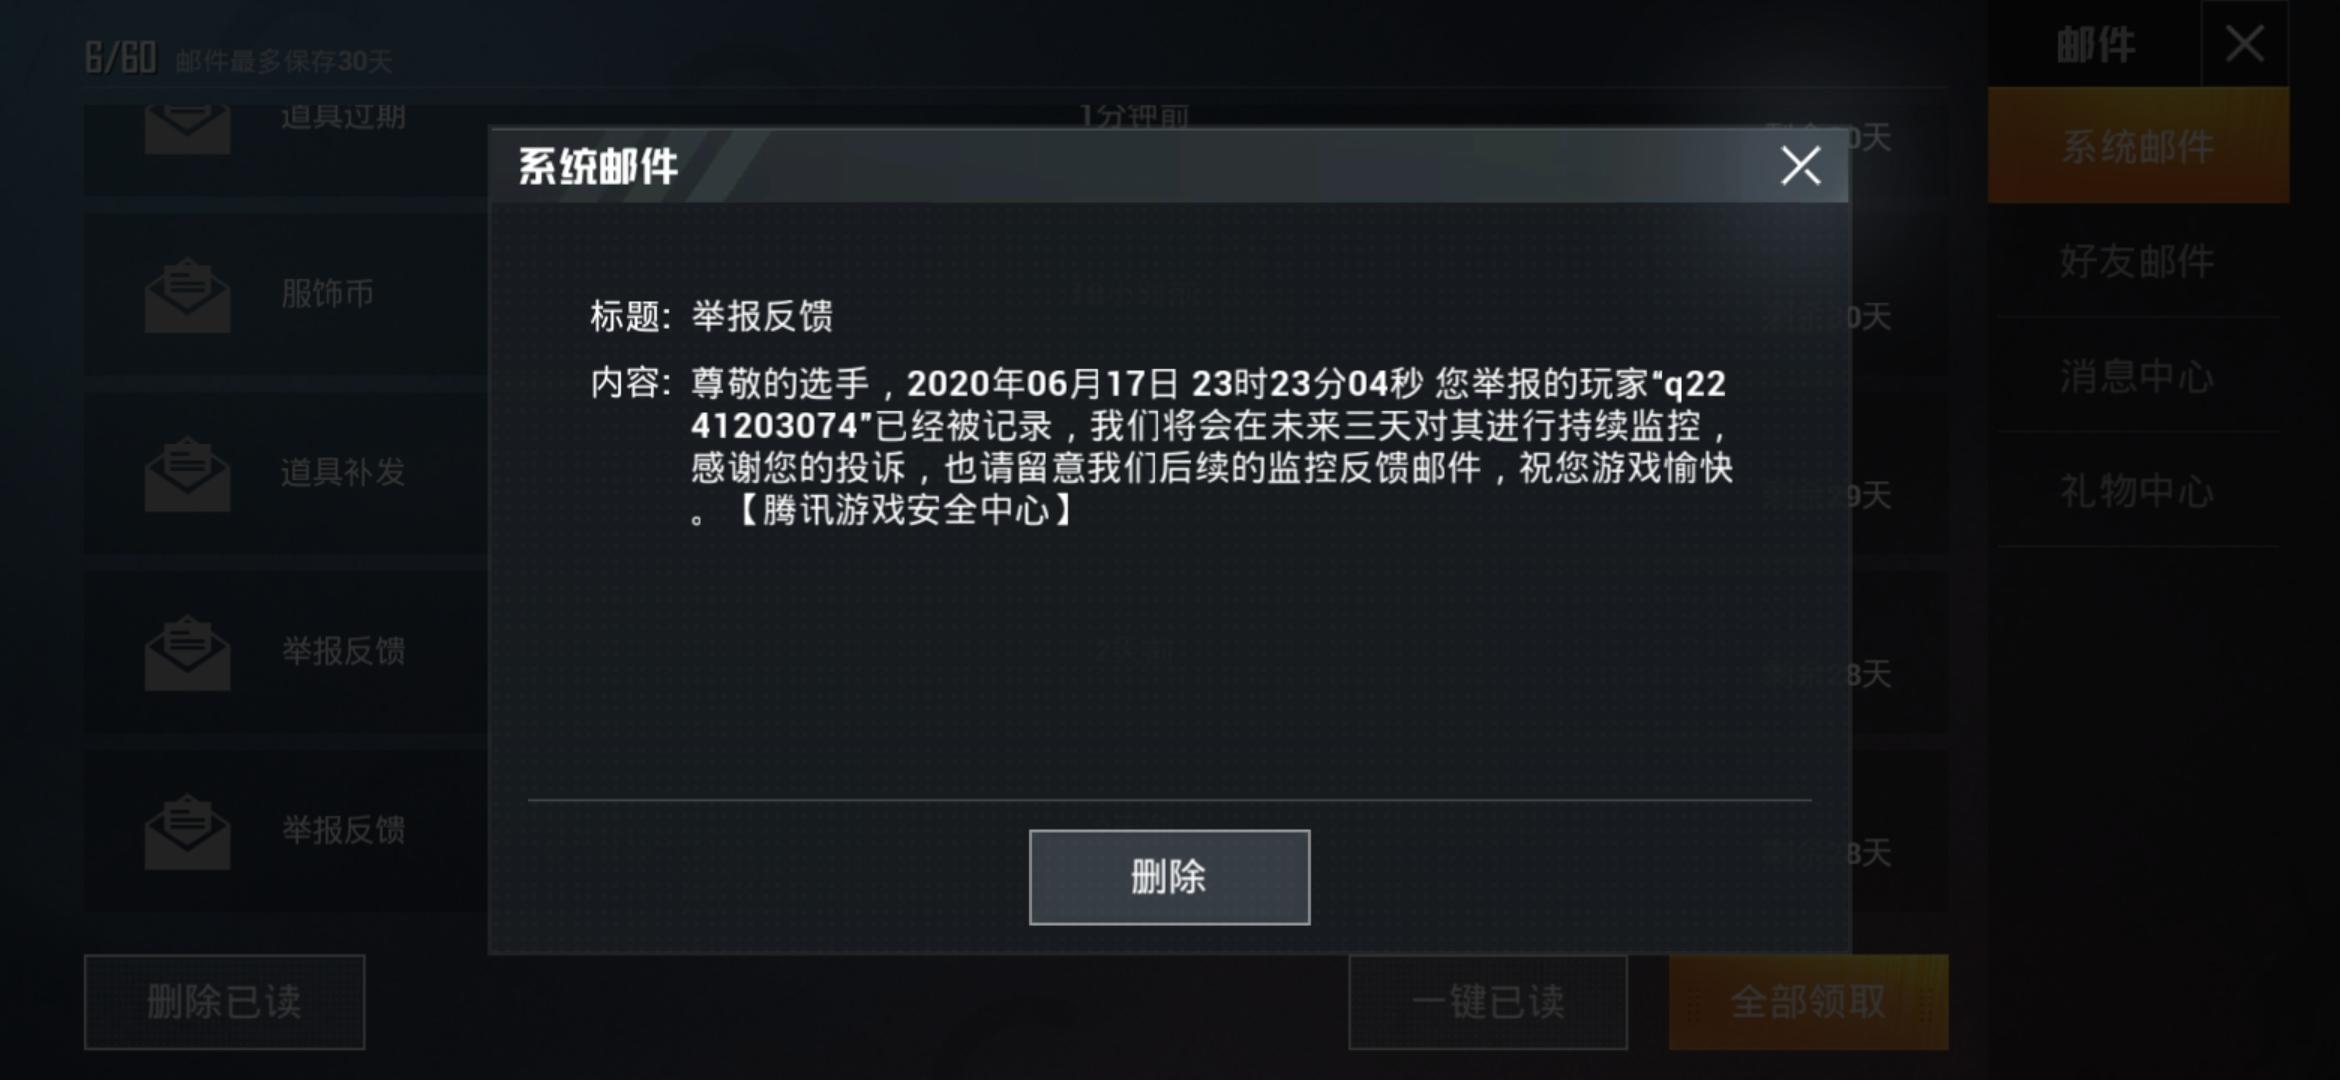Open the 礼物中心 tab

[2138, 491]
